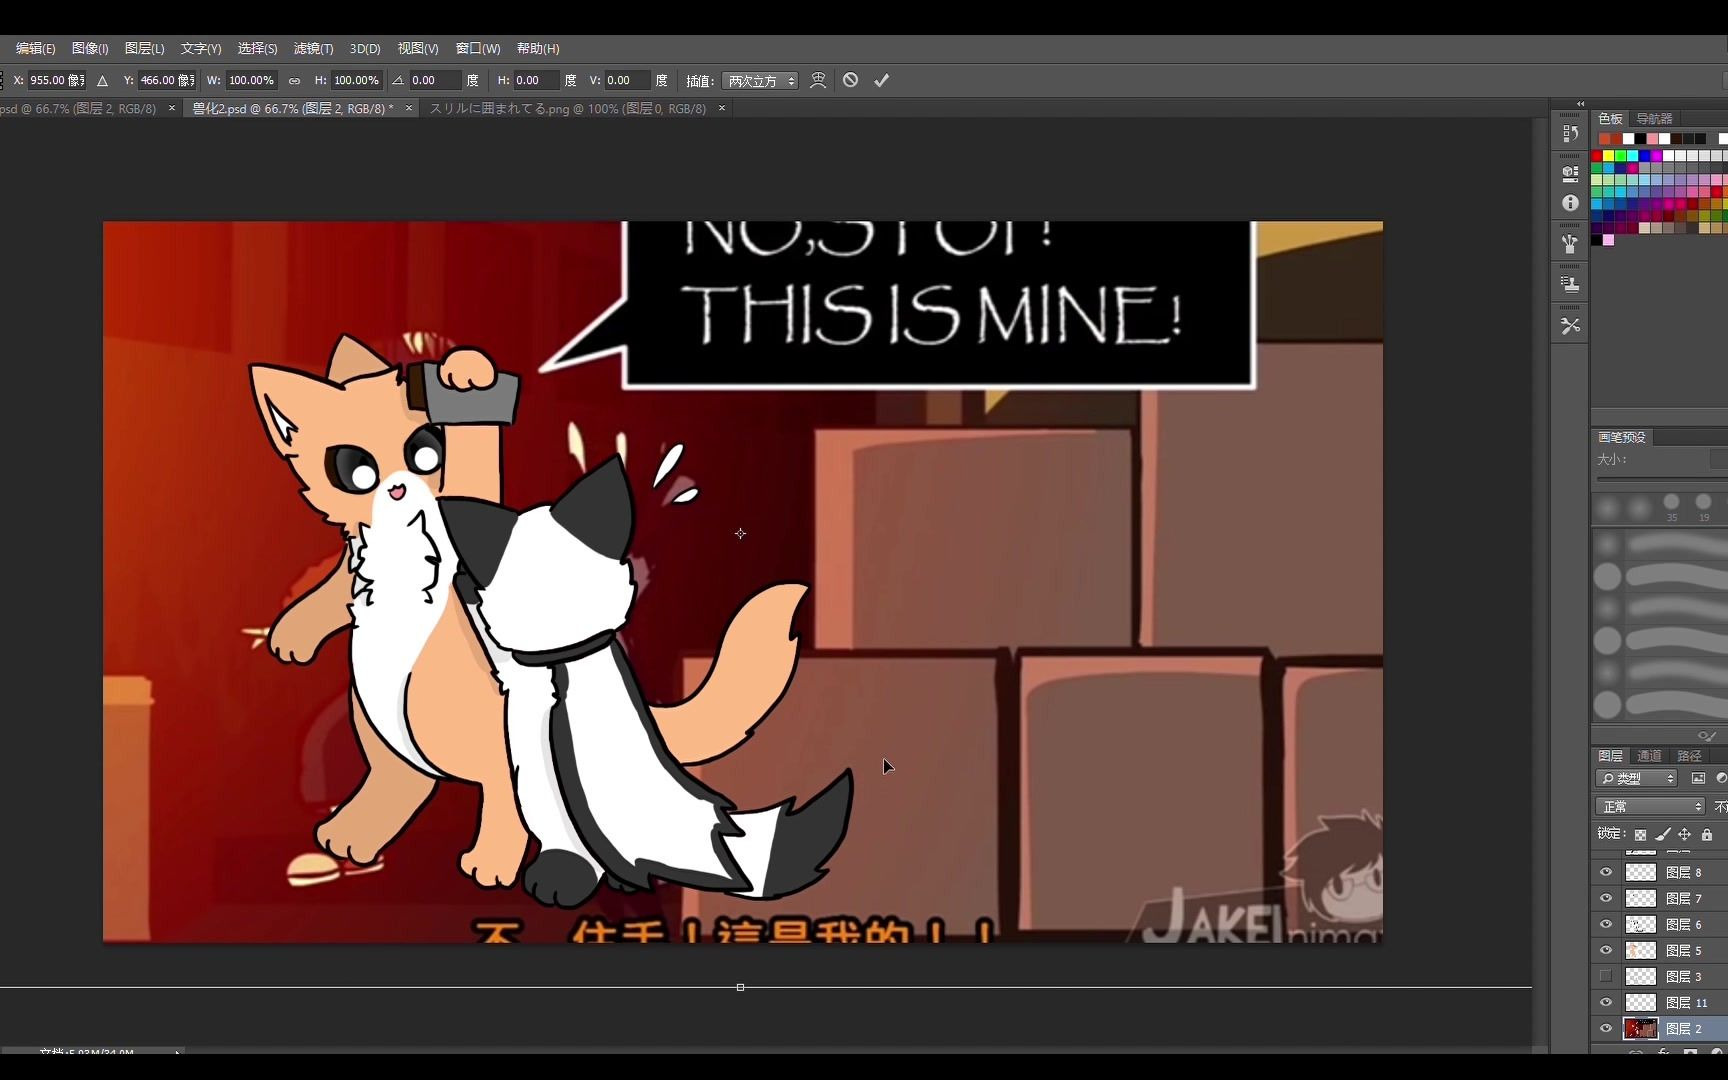The image size is (1728, 1080).
Task: Click the vertical skew V field
Action: point(627,80)
